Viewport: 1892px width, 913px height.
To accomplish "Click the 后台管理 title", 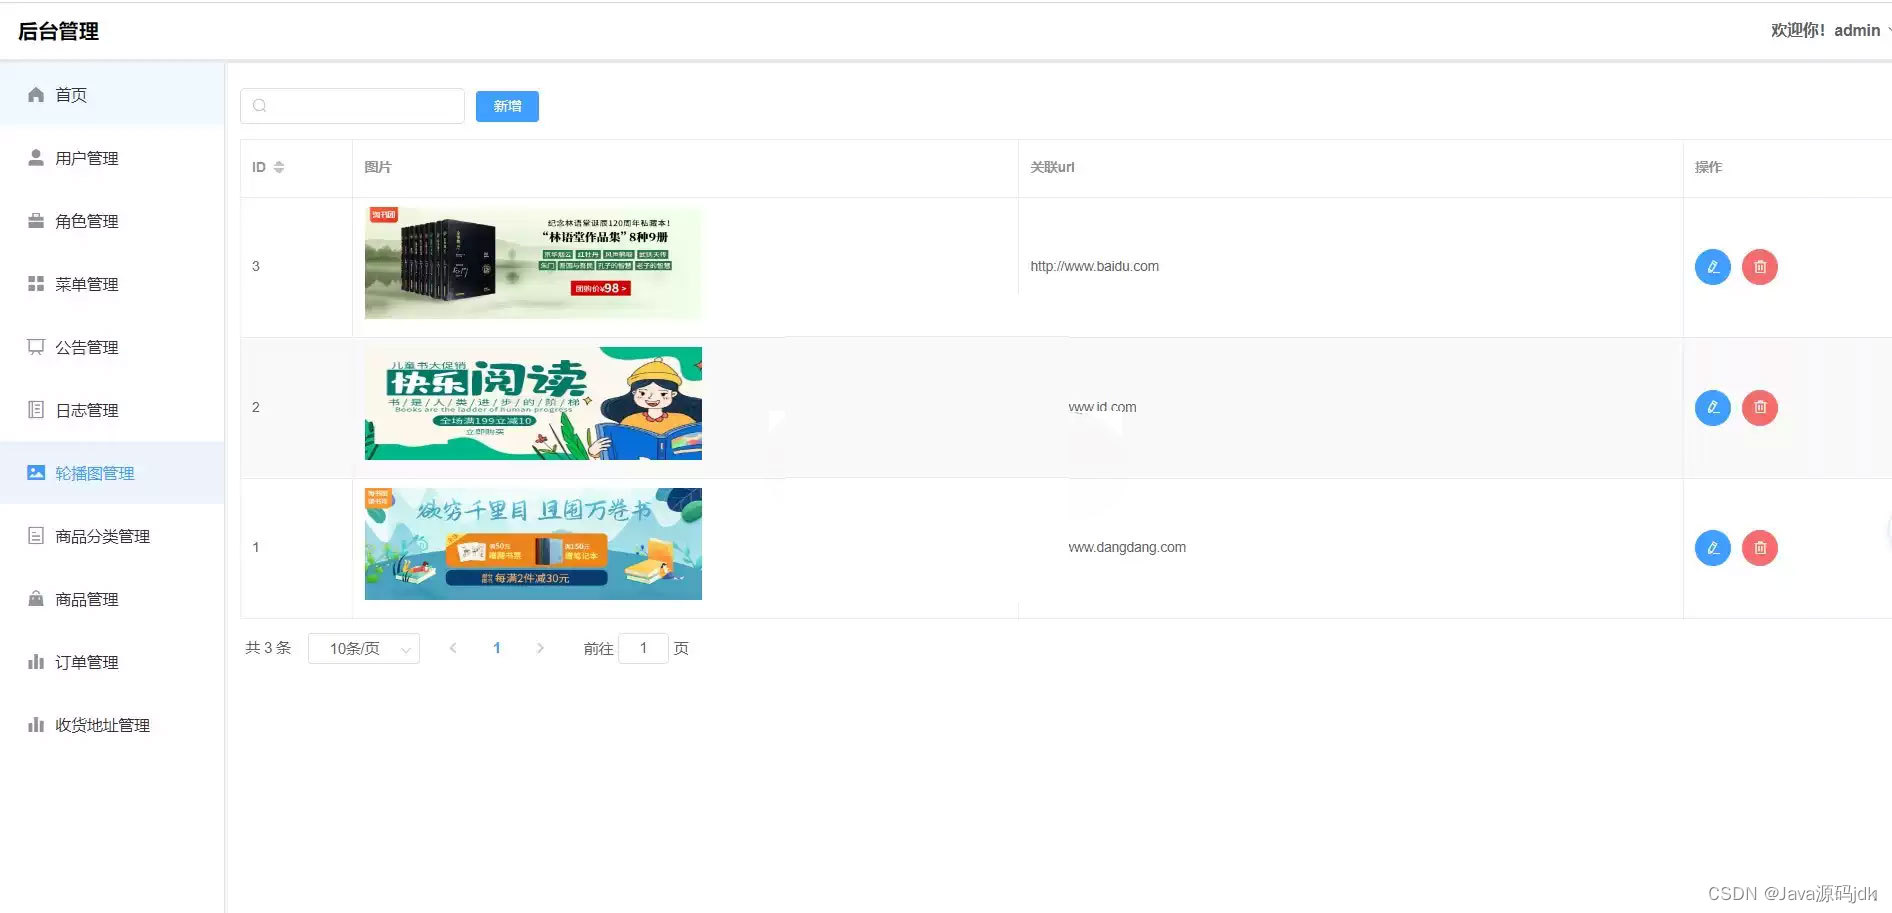I will [x=58, y=31].
